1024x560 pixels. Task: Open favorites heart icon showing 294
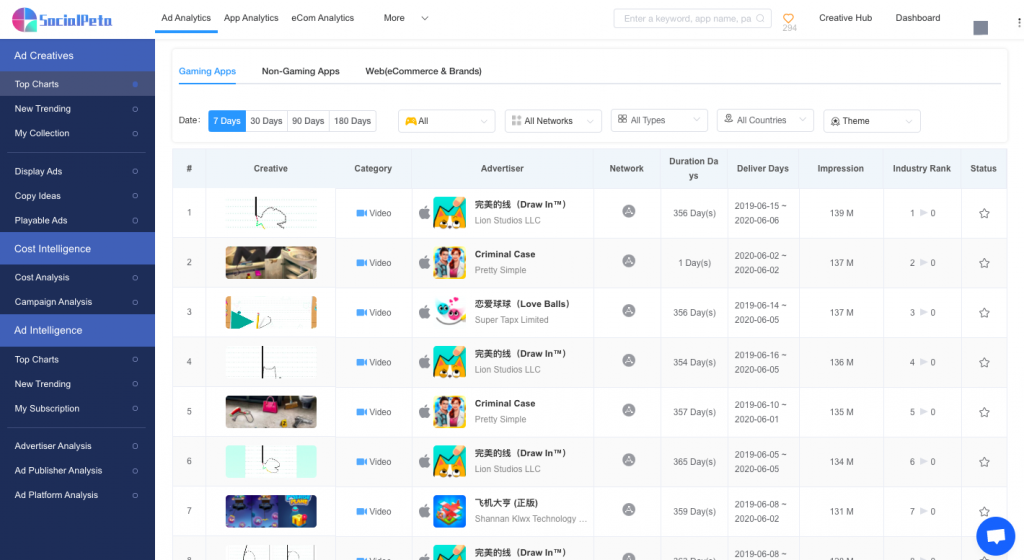tap(788, 18)
